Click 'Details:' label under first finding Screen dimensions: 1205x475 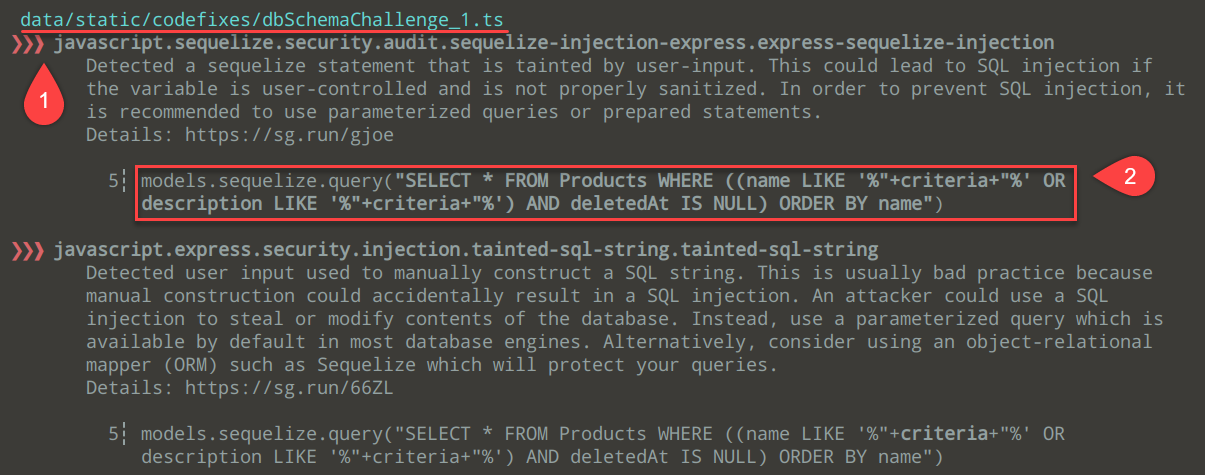[119, 134]
